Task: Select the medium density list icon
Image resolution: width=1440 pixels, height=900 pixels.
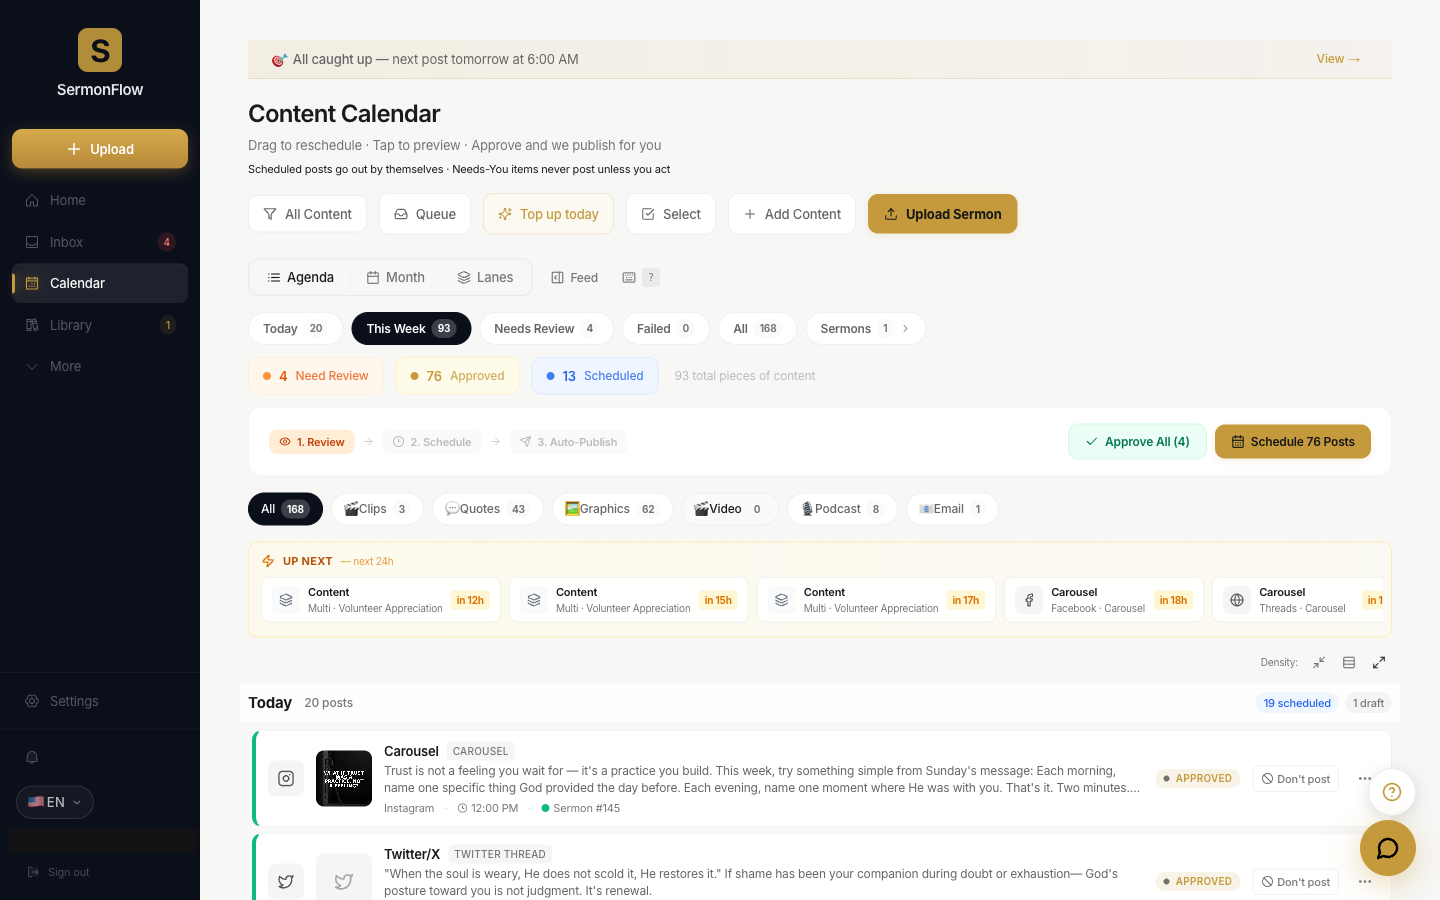Action: point(1349,662)
